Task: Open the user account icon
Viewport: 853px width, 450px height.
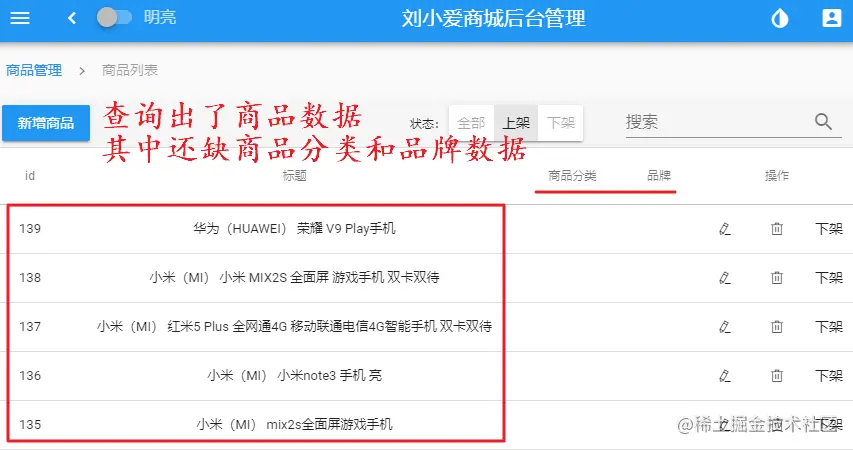Action: 831,18
